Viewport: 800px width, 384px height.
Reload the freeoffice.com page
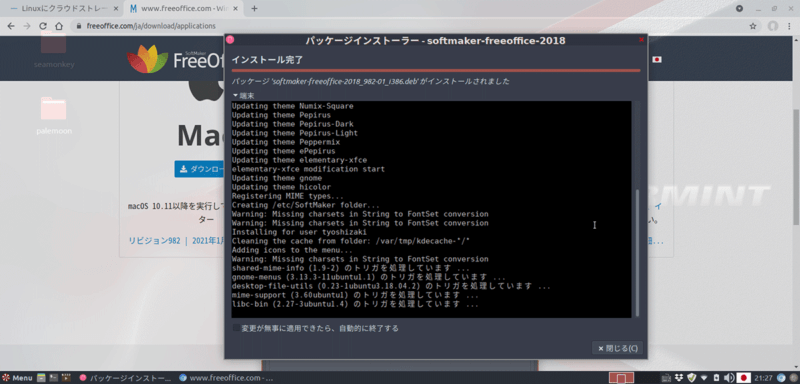[x=42, y=26]
